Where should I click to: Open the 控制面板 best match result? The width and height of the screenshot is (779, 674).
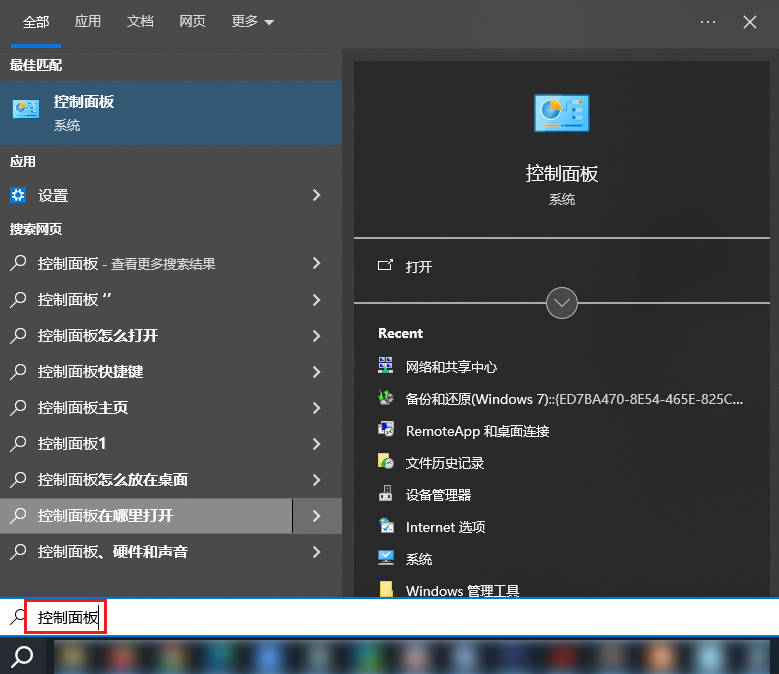click(x=171, y=113)
